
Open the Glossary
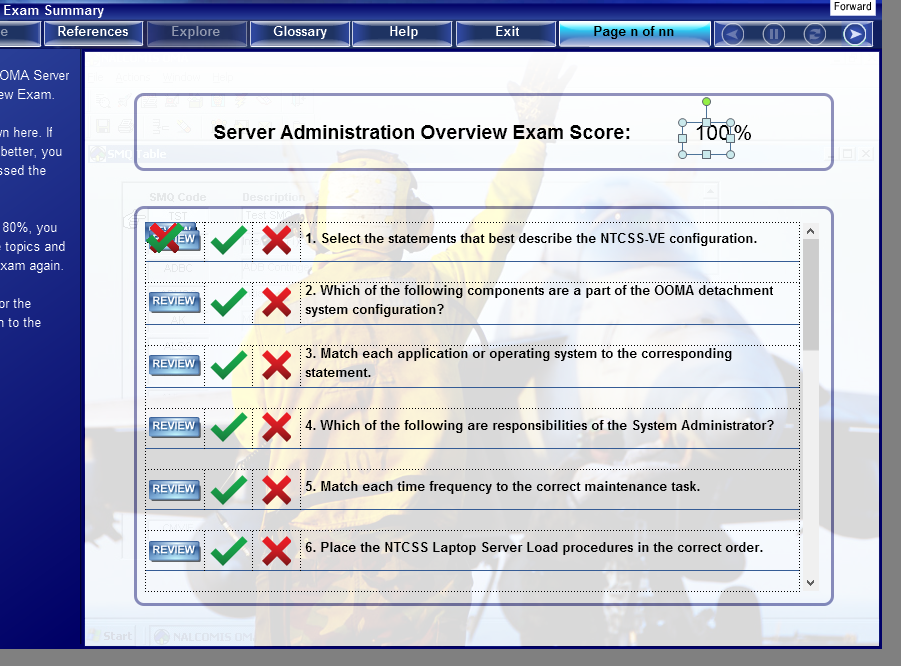[299, 32]
